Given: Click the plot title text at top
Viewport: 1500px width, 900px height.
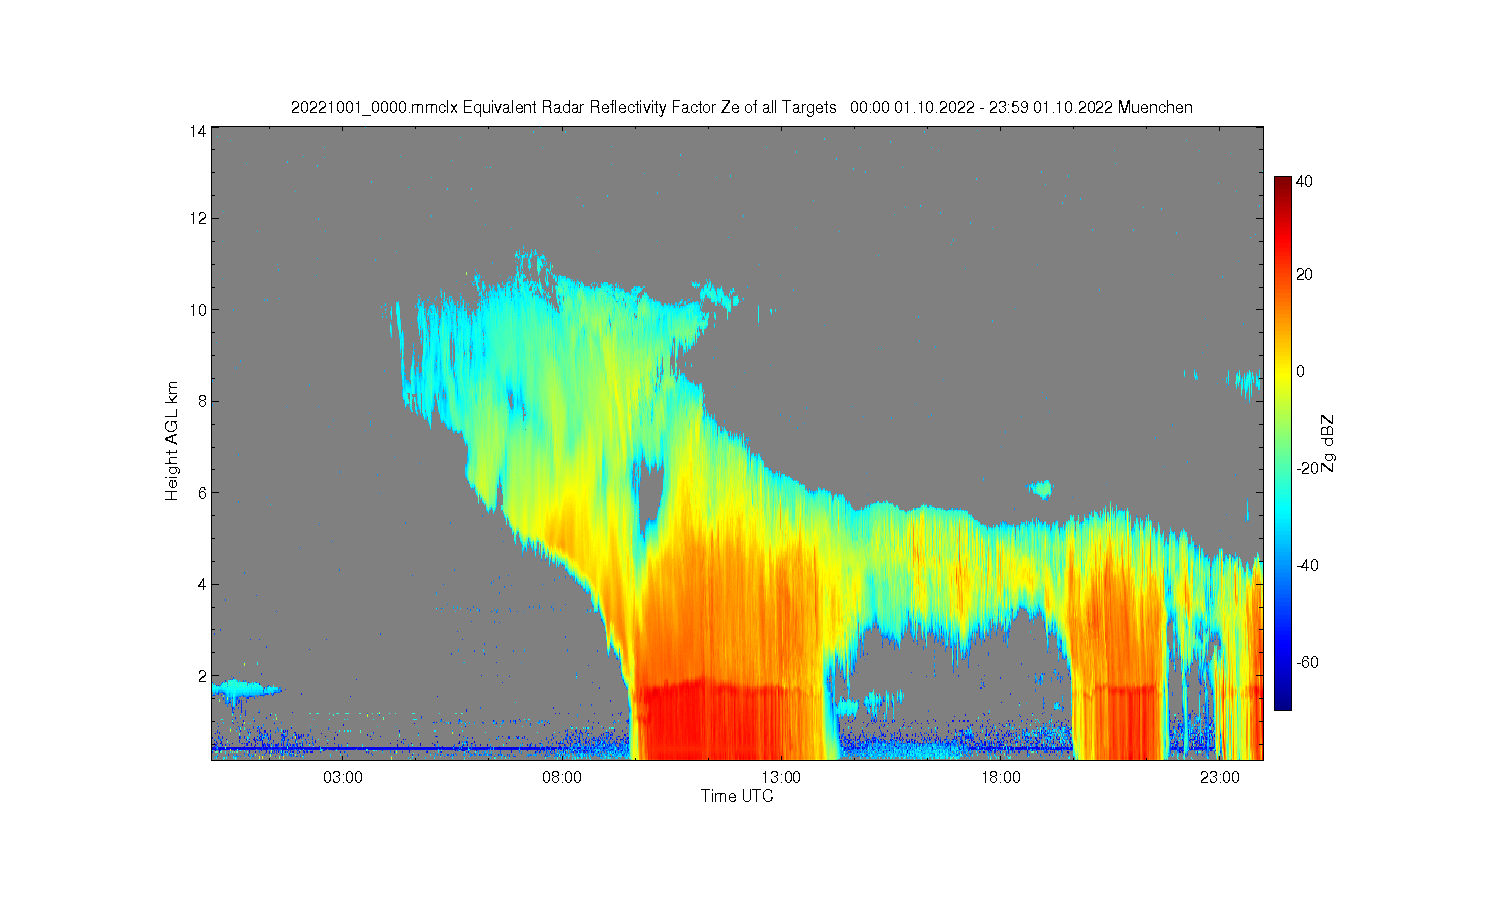Looking at the screenshot, I should (x=741, y=107).
